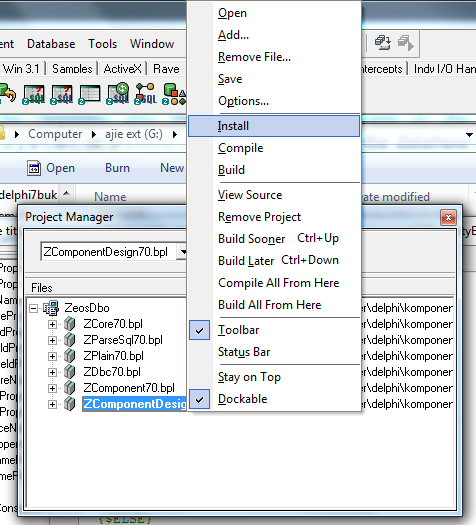This screenshot has width=476, height=525.
Task: Open the ZComponentDesign70.bpl project dropdown
Action: pyautogui.click(x=182, y=252)
